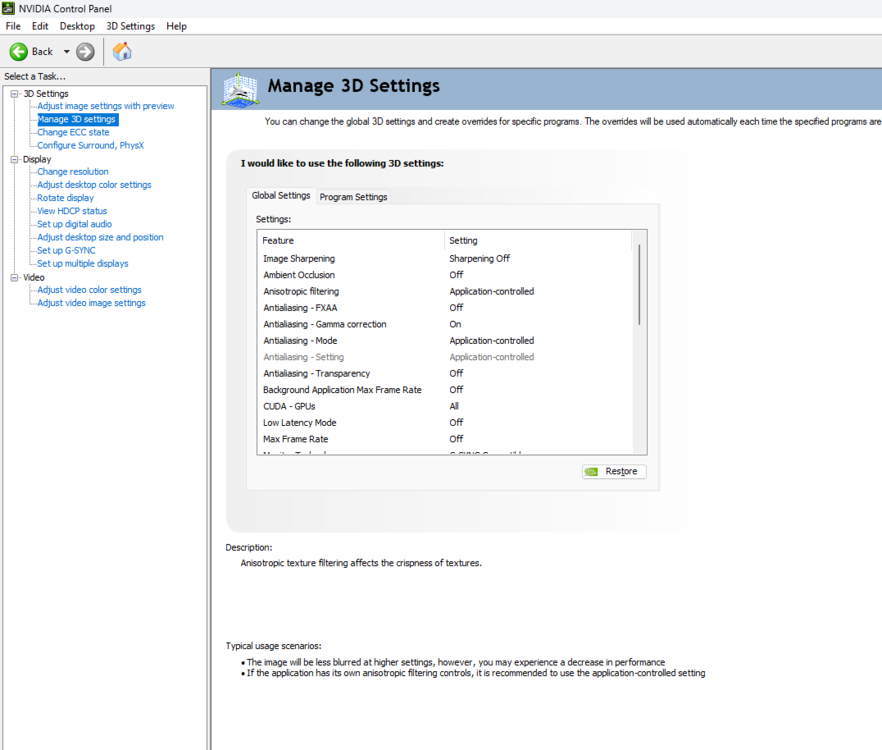Viewport: 882px width, 750px height.
Task: Open the Desktop menu
Action: point(77,26)
